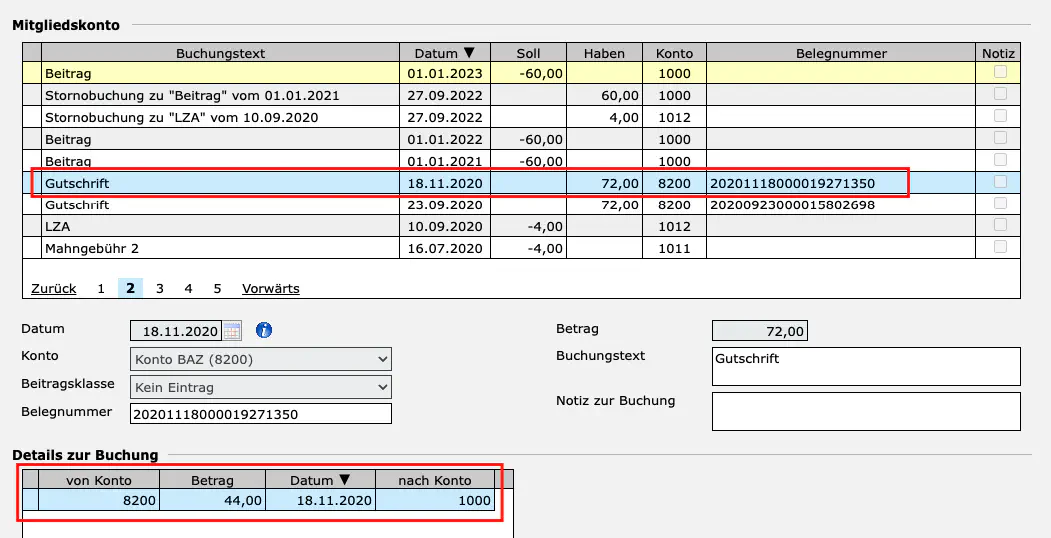Click into the Buchungstext text area
This screenshot has height=538, width=1051.
coord(866,366)
